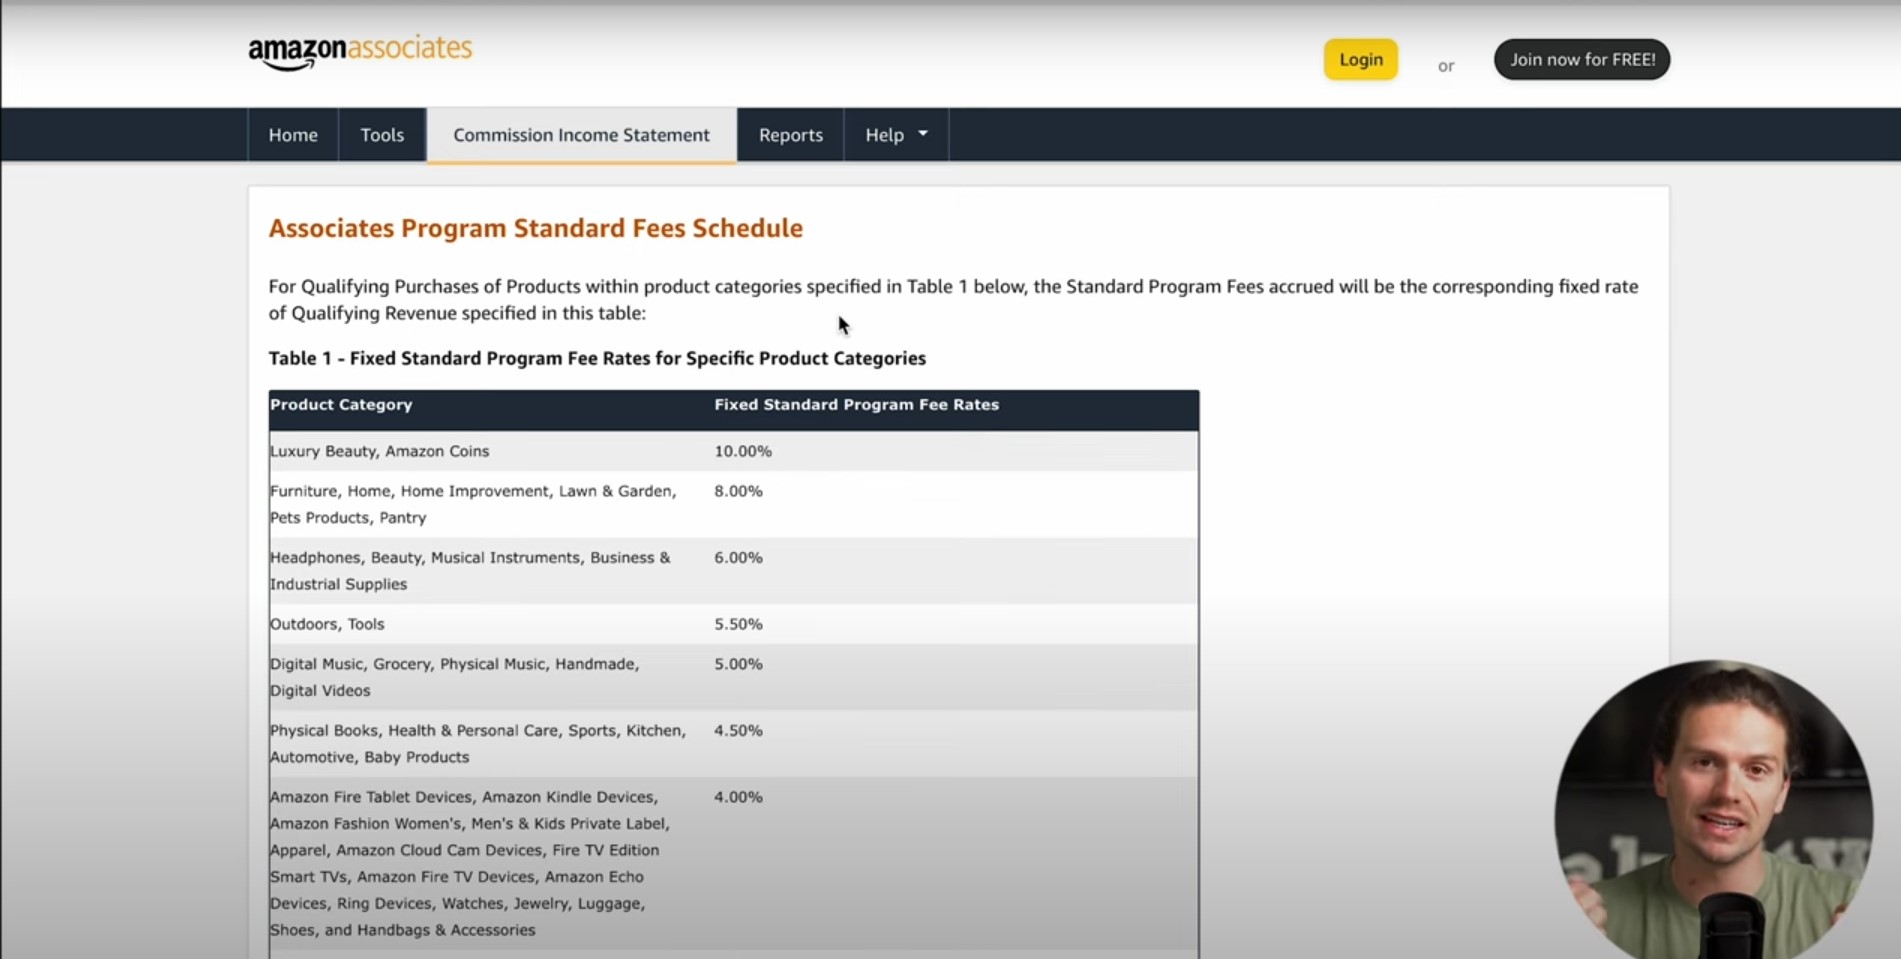Click the yellow Login button
This screenshot has height=959, width=1901.
1360,60
